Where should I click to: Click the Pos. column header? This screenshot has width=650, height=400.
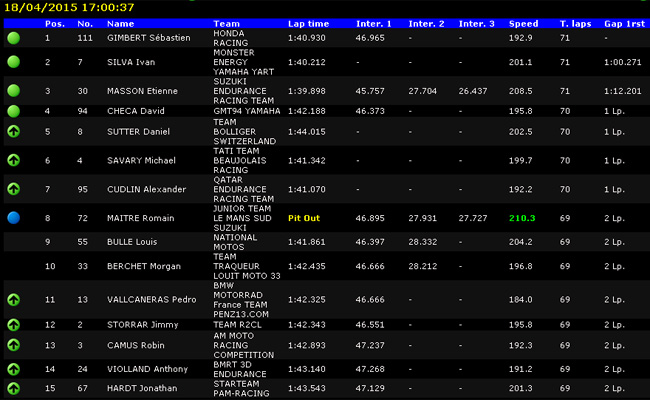(54, 22)
